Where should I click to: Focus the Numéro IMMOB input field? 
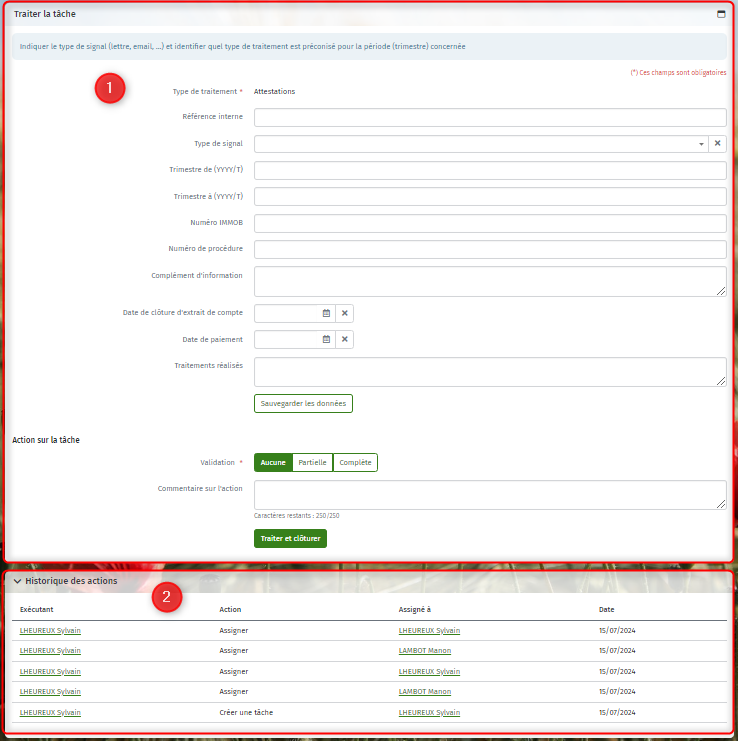click(x=490, y=223)
